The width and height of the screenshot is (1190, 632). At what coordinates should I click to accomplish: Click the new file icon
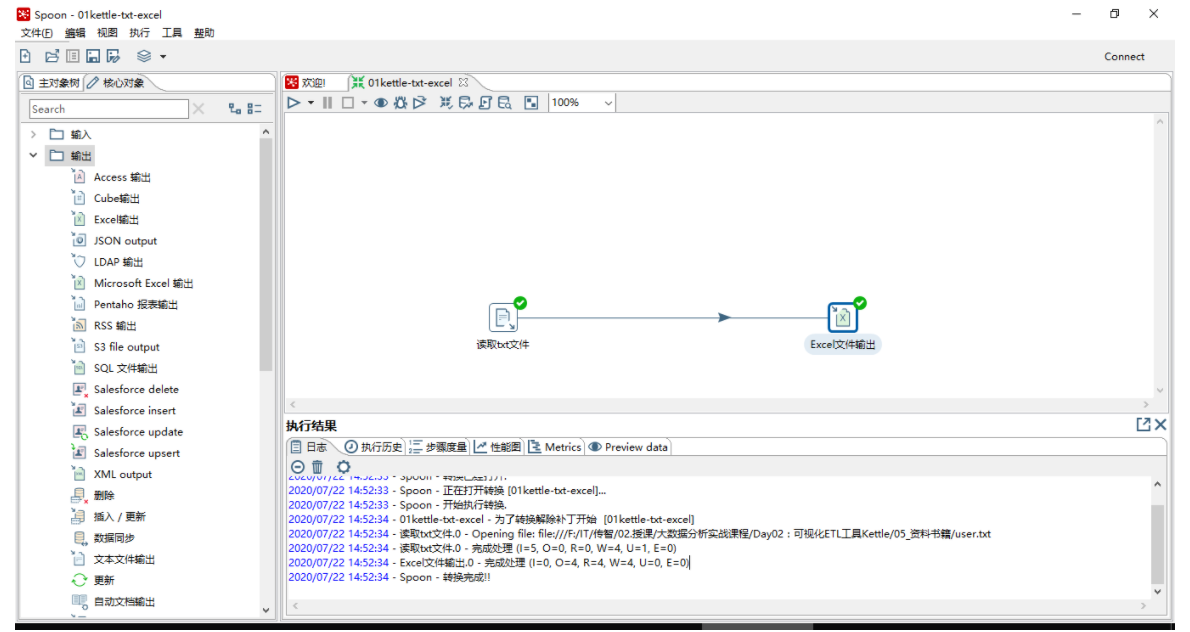click(x=26, y=56)
